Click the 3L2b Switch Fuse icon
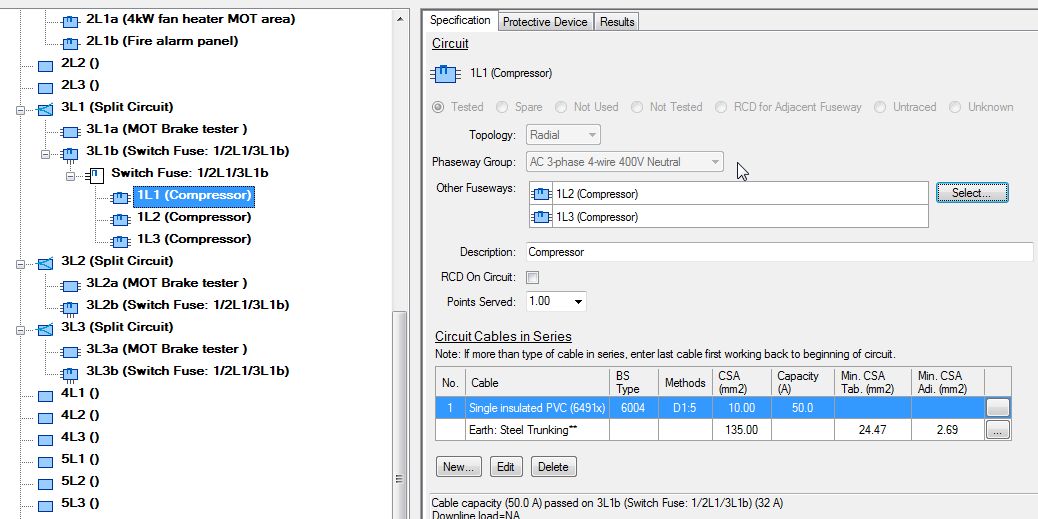This screenshot has height=519, width=1038. 70,308
